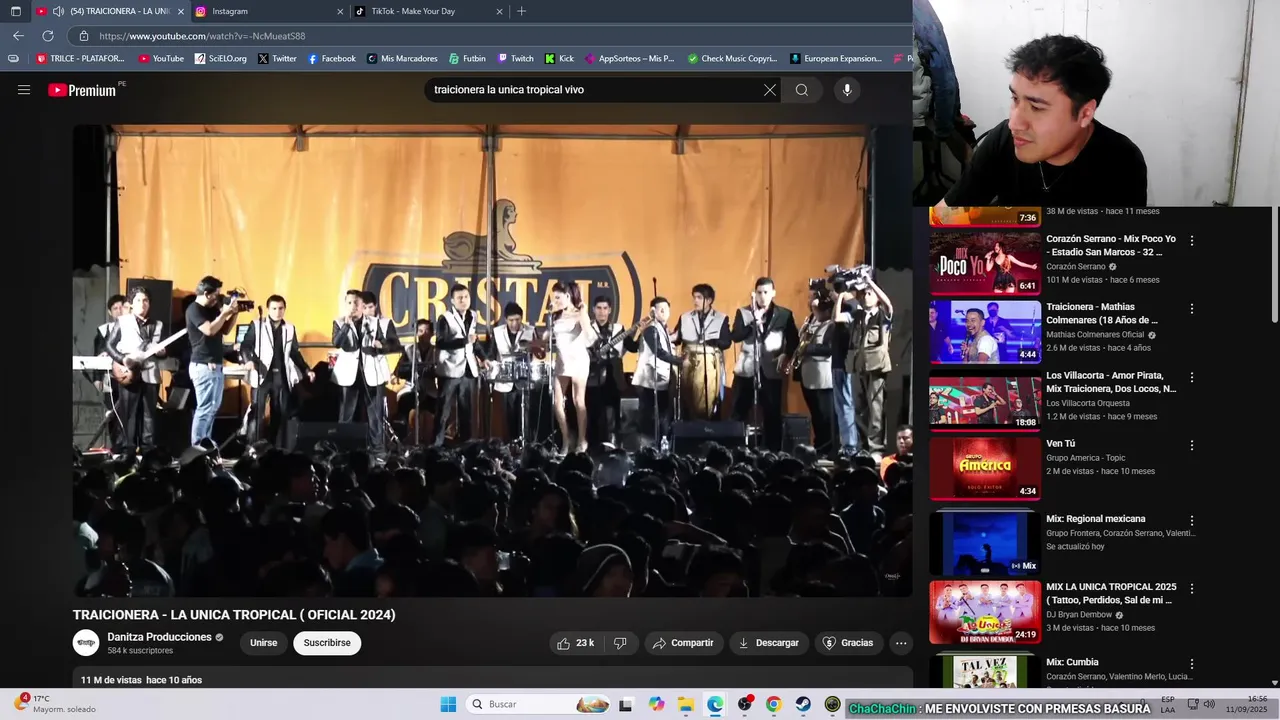This screenshot has height=720, width=1280.
Task: Open Steam from the taskbar
Action: pos(803,704)
